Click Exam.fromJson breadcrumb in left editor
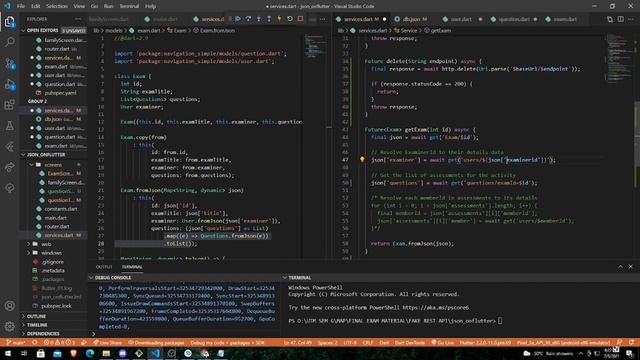This screenshot has height=360, width=640. 214,30
